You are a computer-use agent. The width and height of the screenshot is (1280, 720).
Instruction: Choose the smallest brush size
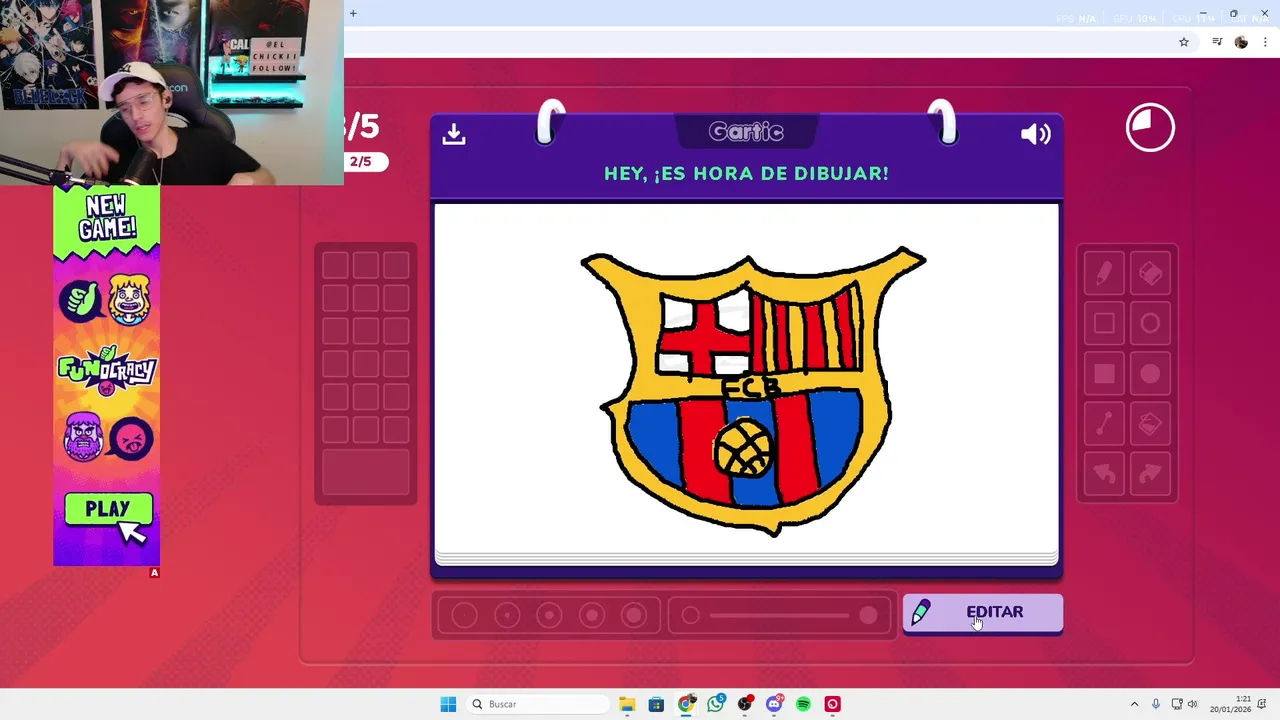(x=464, y=616)
